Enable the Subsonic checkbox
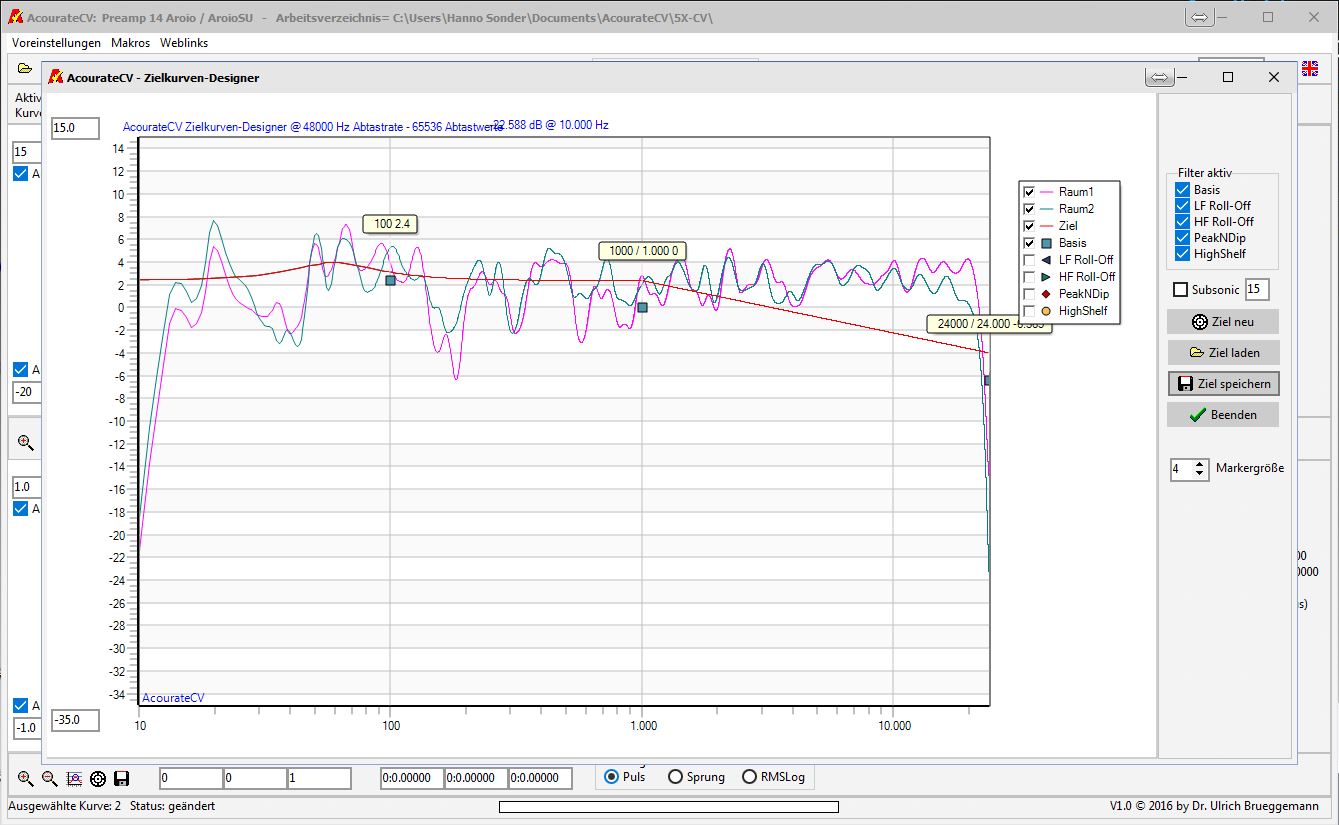Viewport: 1339px width, 825px height. (x=1181, y=290)
